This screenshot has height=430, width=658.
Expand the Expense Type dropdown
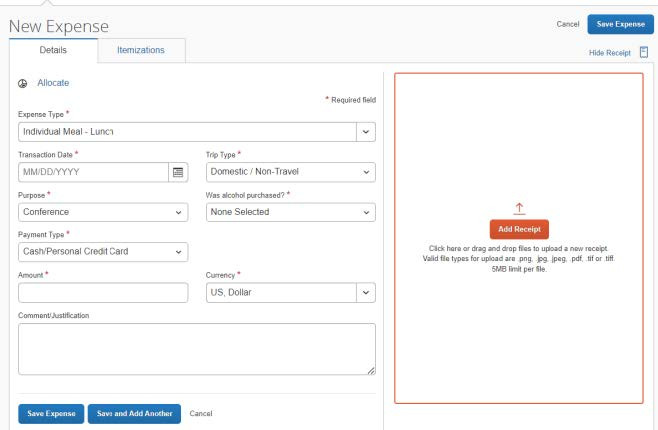(x=365, y=132)
